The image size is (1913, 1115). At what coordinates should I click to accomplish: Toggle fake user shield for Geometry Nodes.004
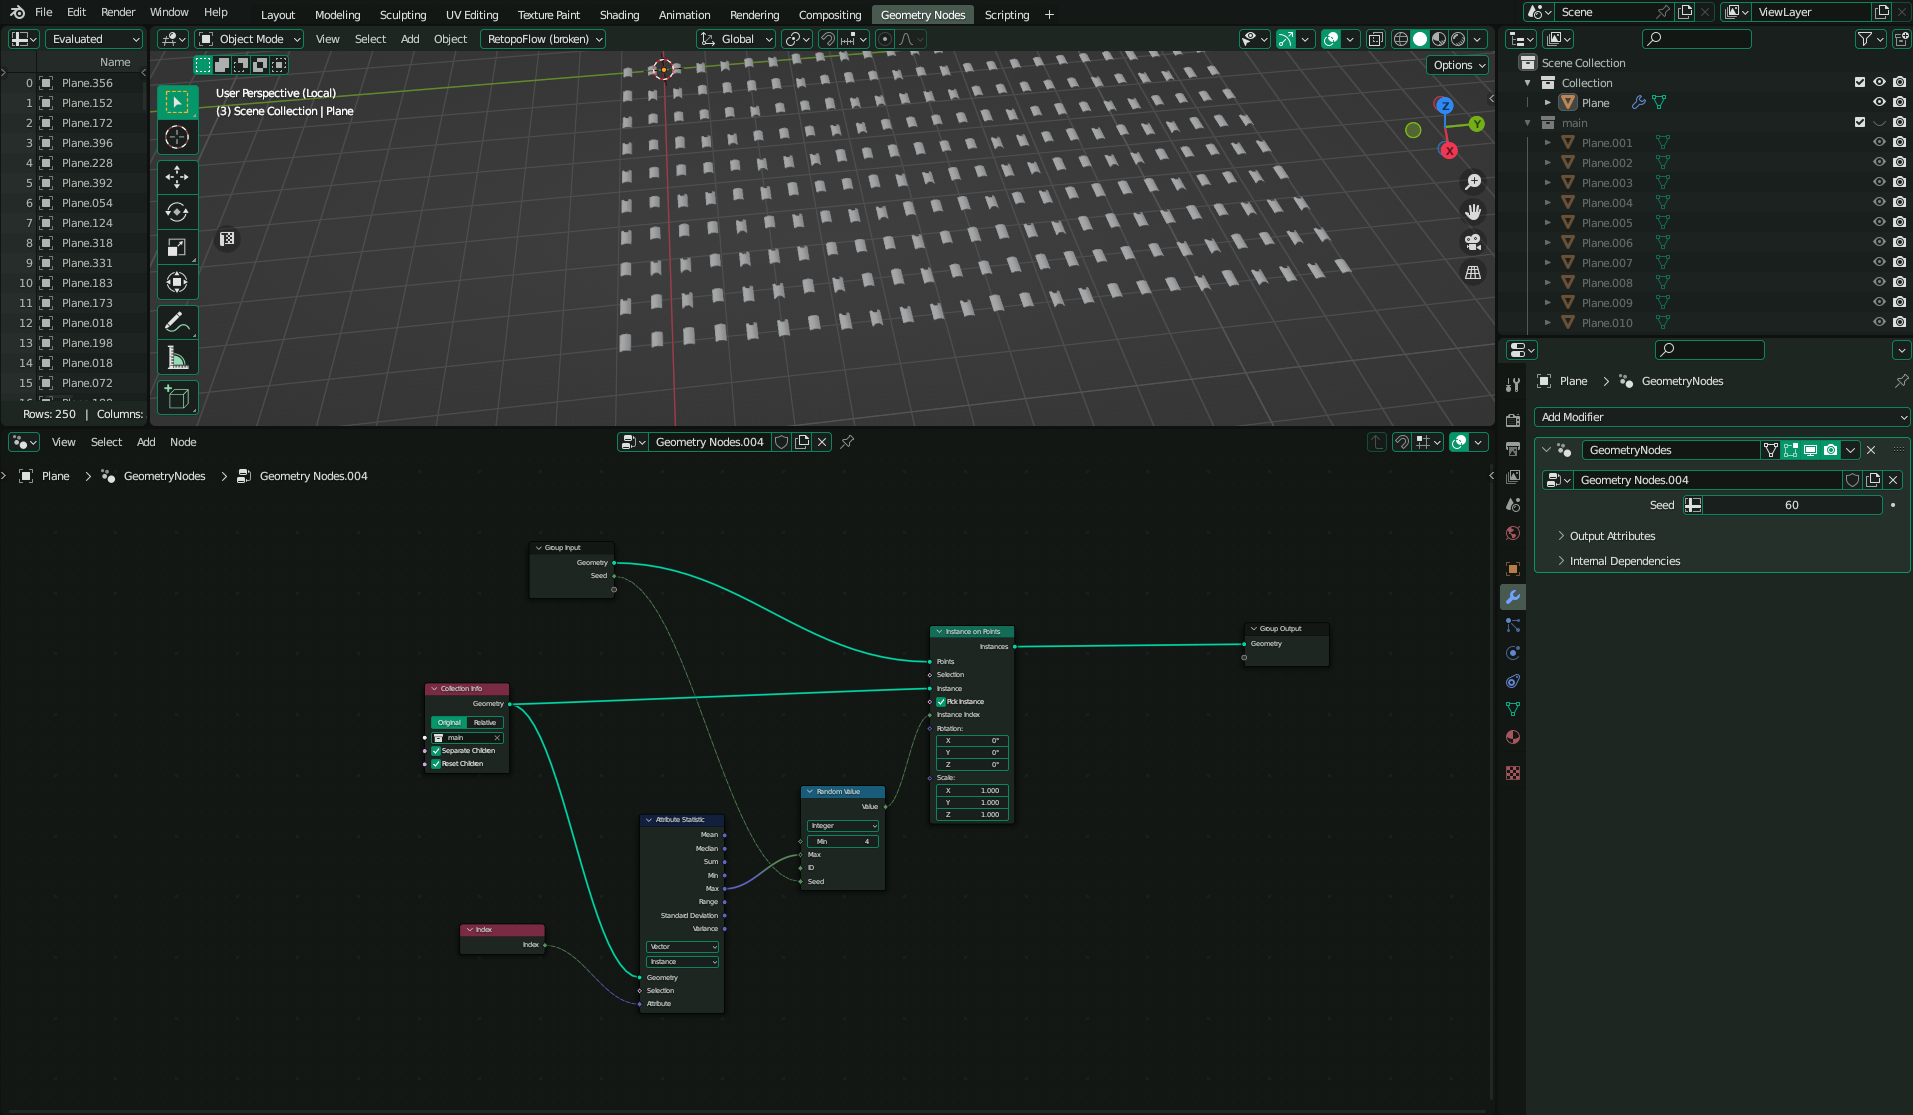[x=782, y=442]
